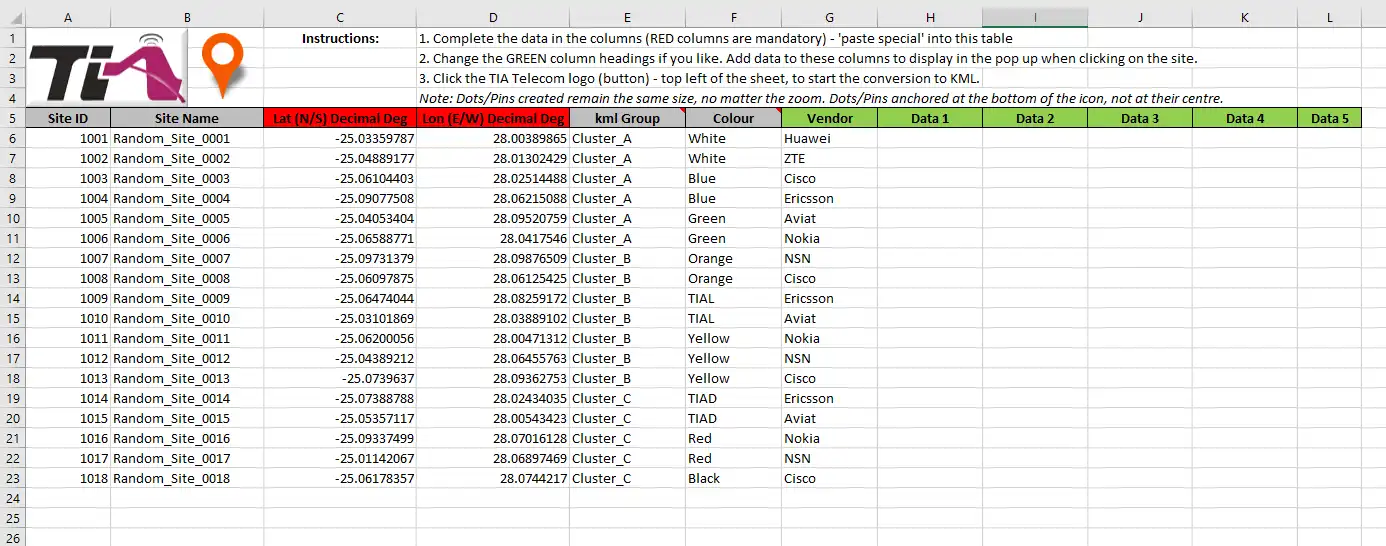
Task: Select the ZTE vendor cell
Action: 830,158
